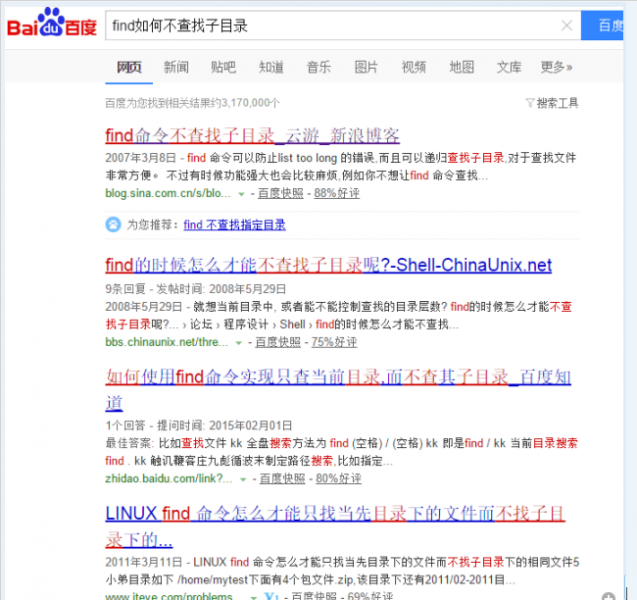This screenshot has height=600, width=637.
Task: Click the Baidu logo
Action: [52, 23]
